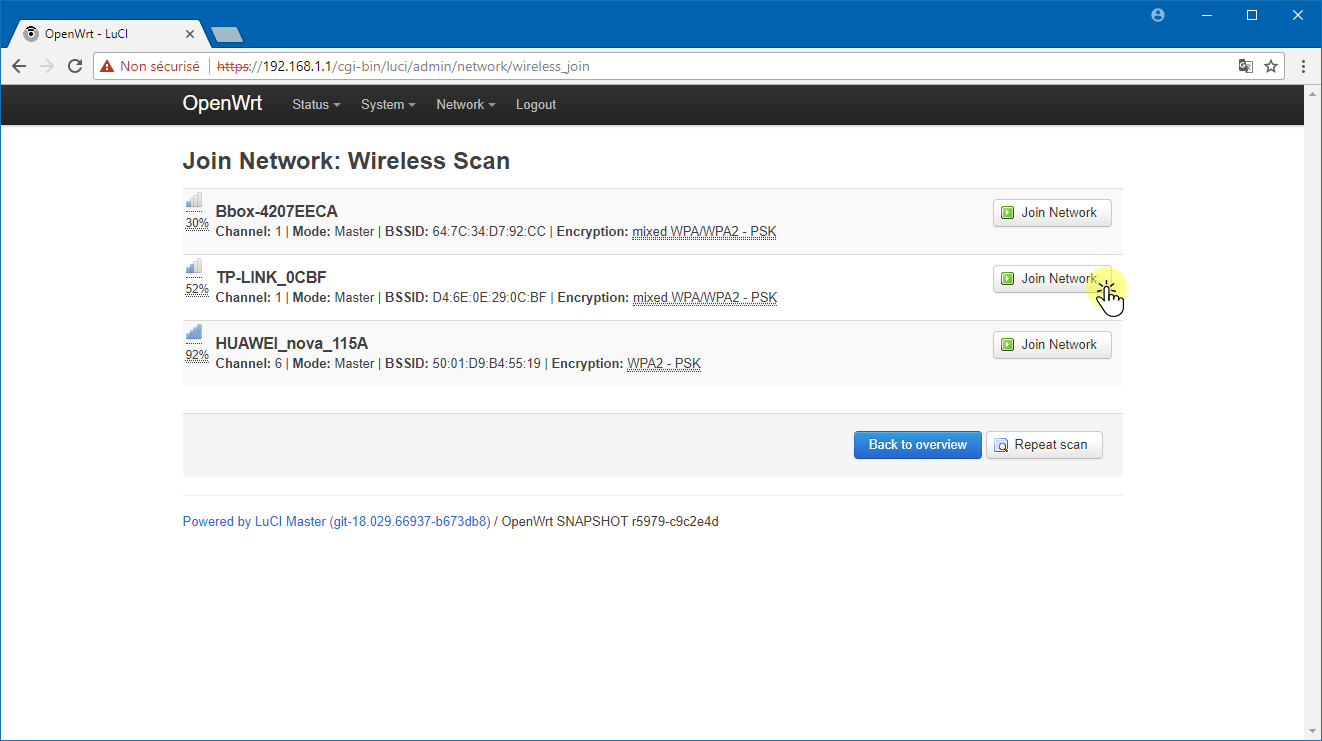This screenshot has width=1322, height=741.
Task: Click BSSID 50:01:D9:B4:55:19
Action: click(487, 364)
